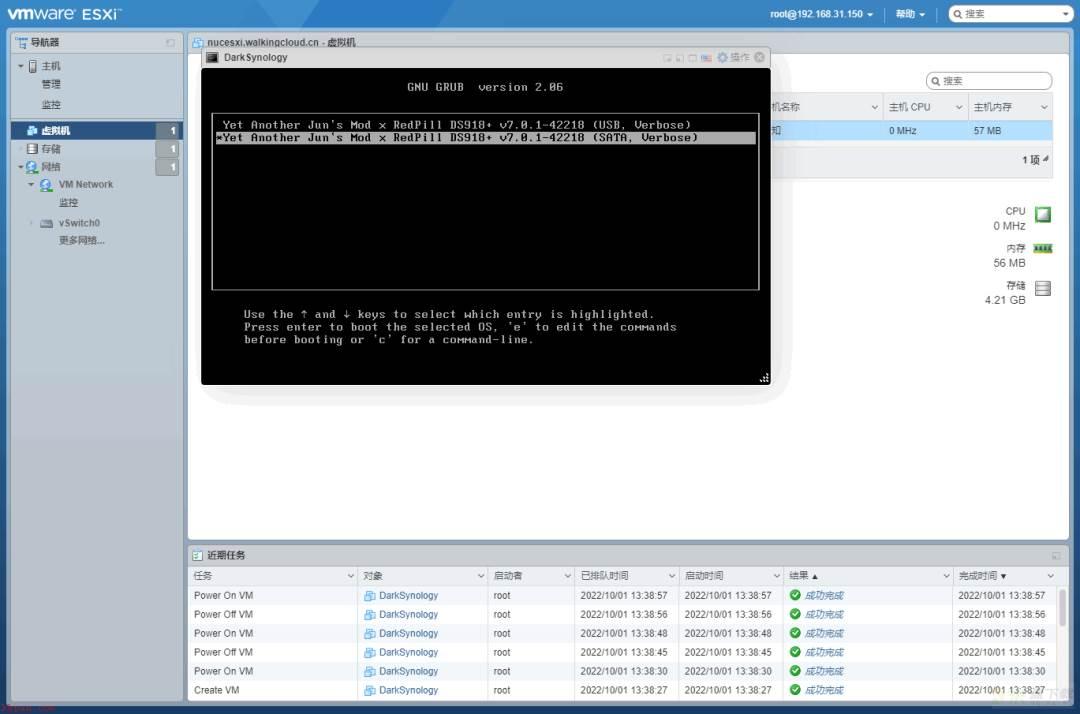The height and width of the screenshot is (714, 1080).
Task: Click the Create VM task name
Action: pyautogui.click(x=216, y=690)
